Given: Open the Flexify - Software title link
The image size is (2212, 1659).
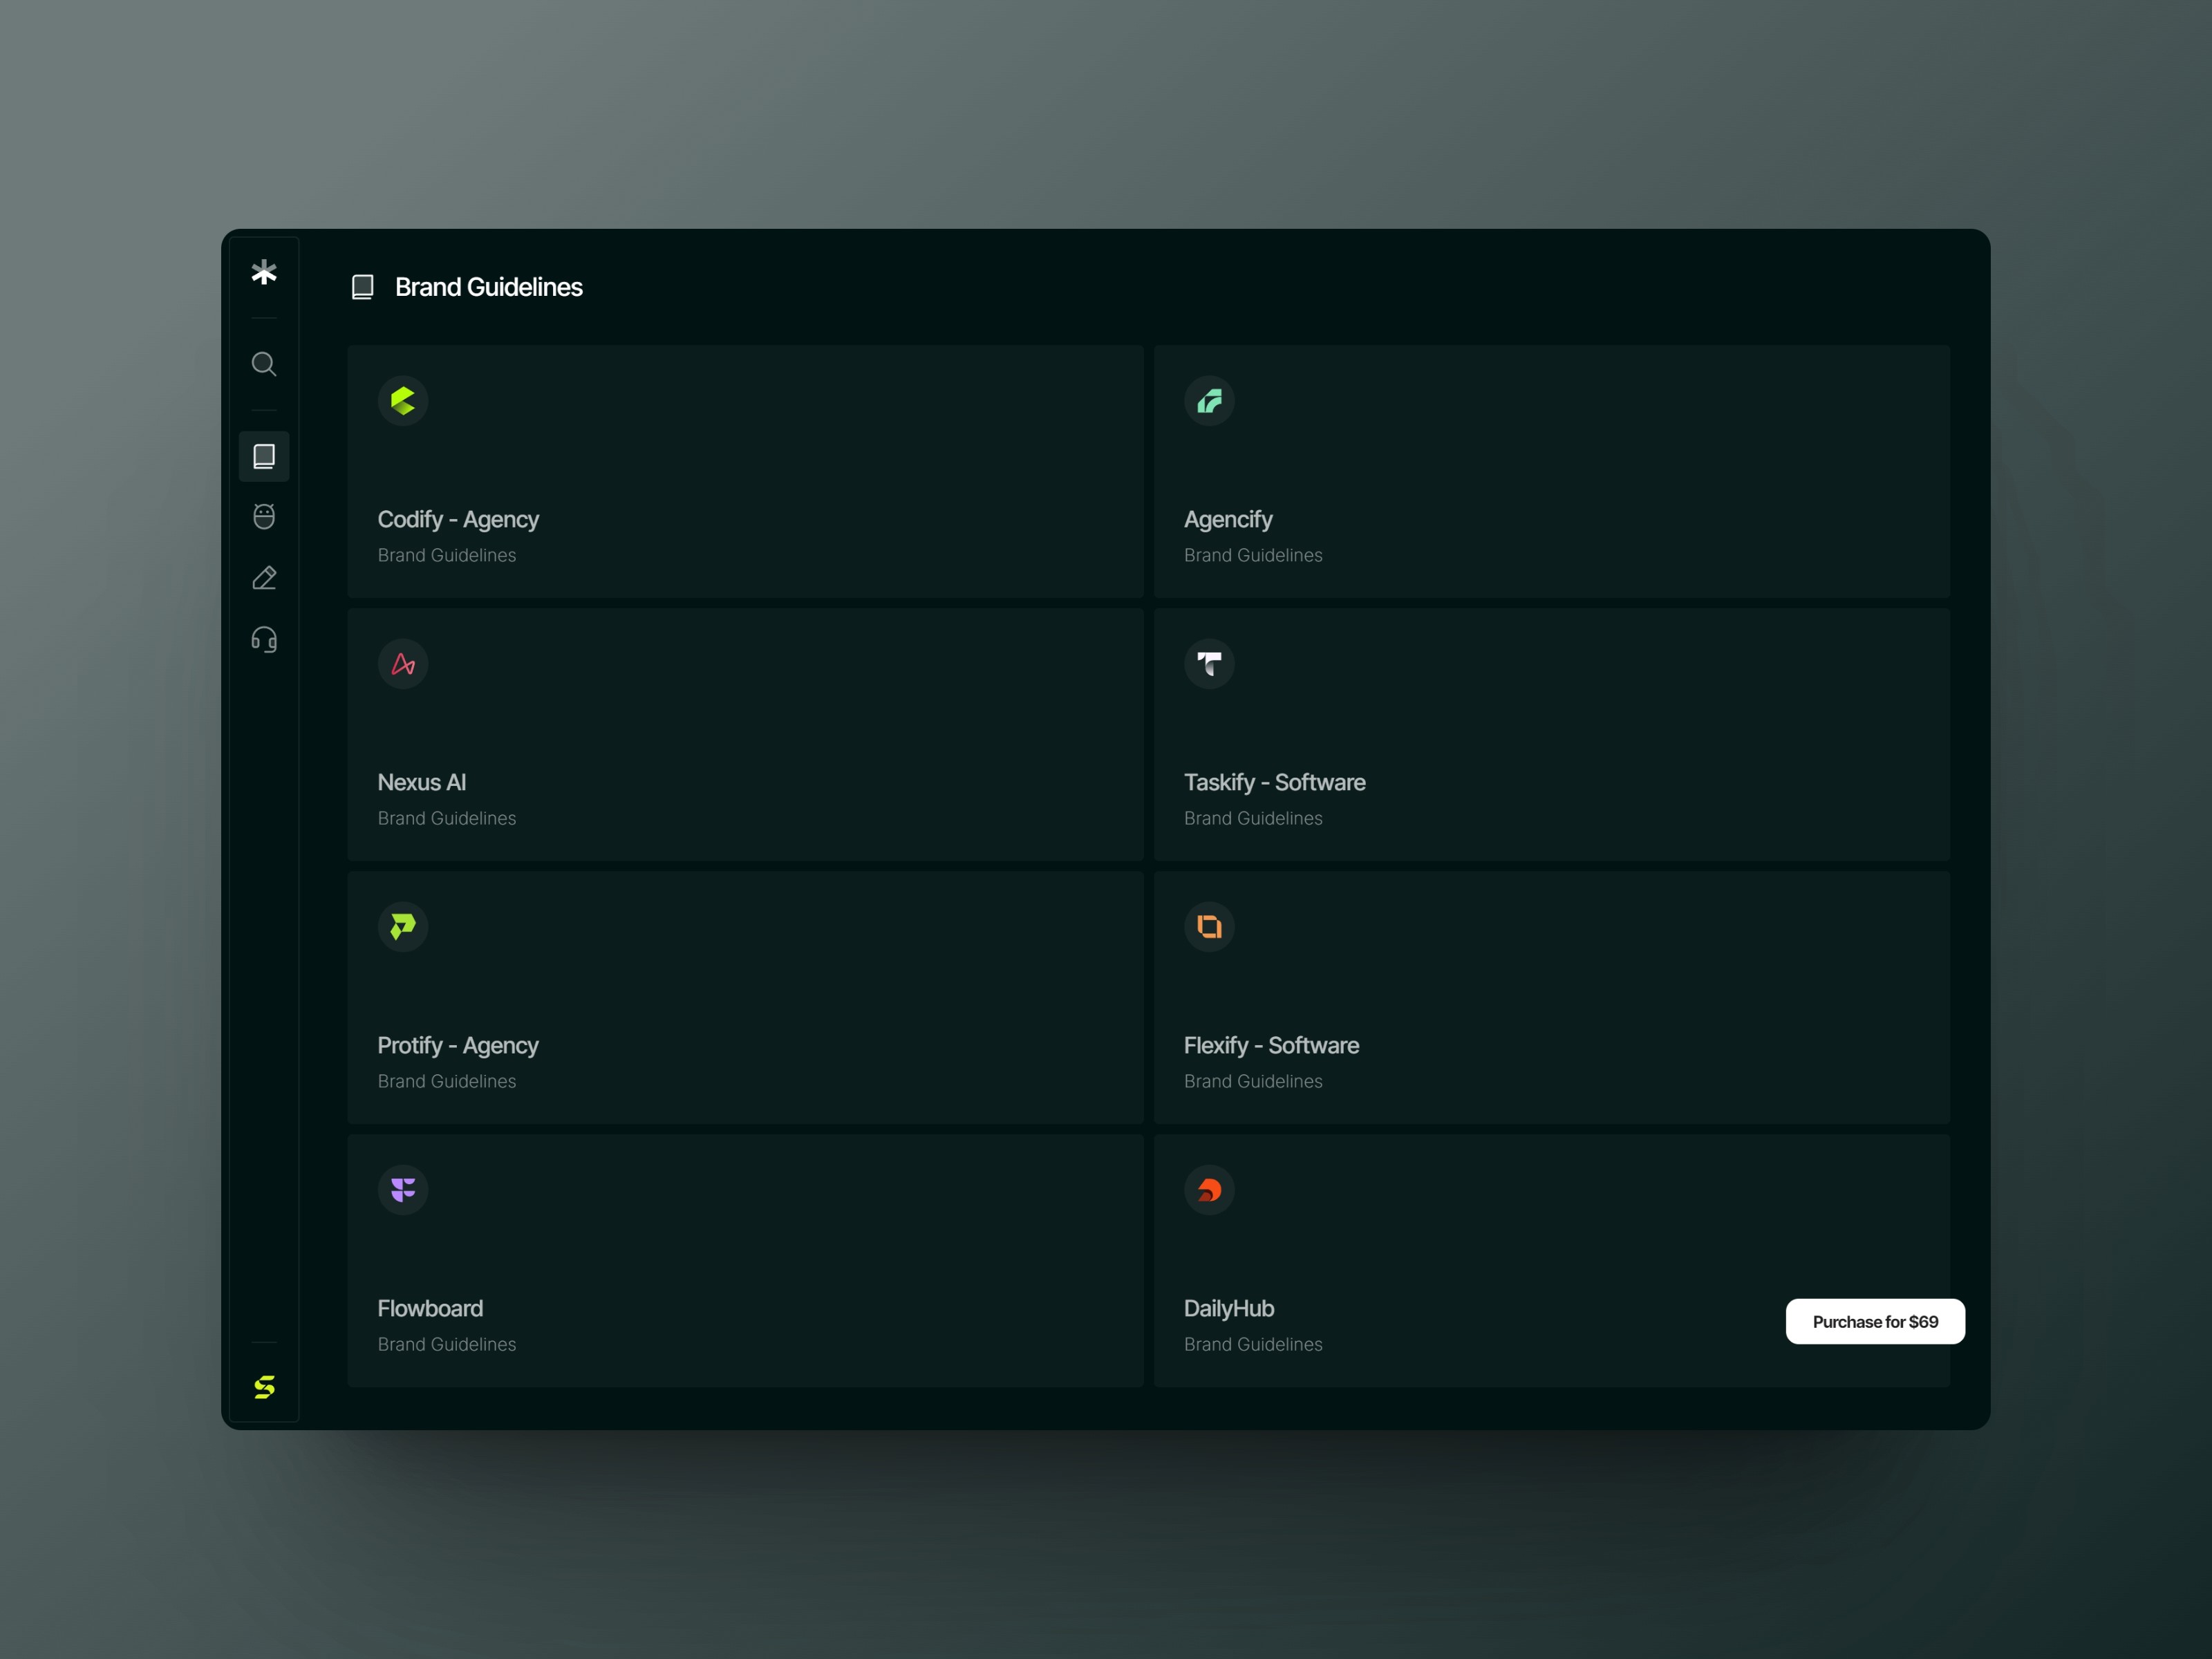Looking at the screenshot, I should (1271, 1045).
